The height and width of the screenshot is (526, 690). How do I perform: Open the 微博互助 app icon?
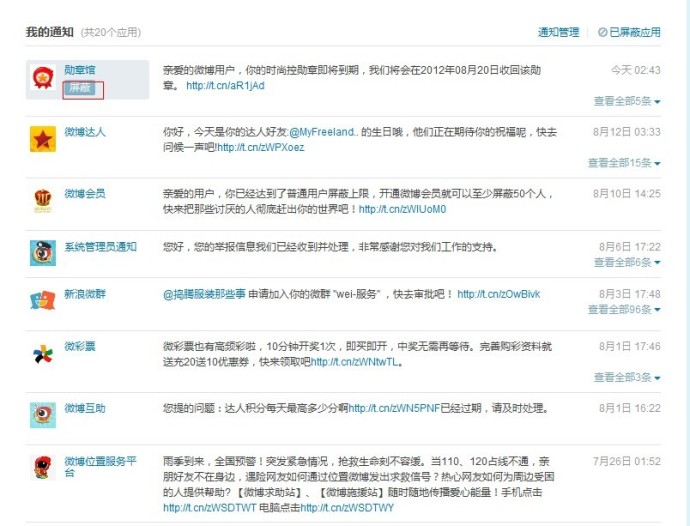click(43, 415)
